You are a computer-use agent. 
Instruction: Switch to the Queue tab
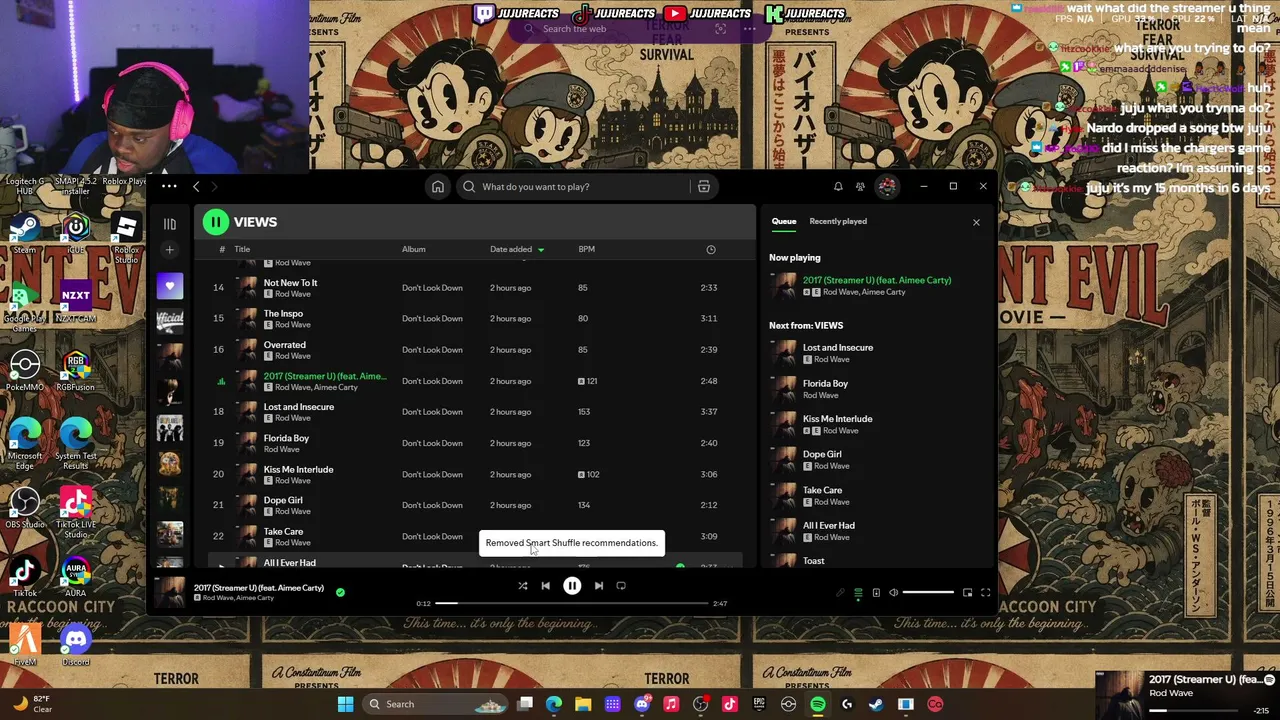click(784, 221)
